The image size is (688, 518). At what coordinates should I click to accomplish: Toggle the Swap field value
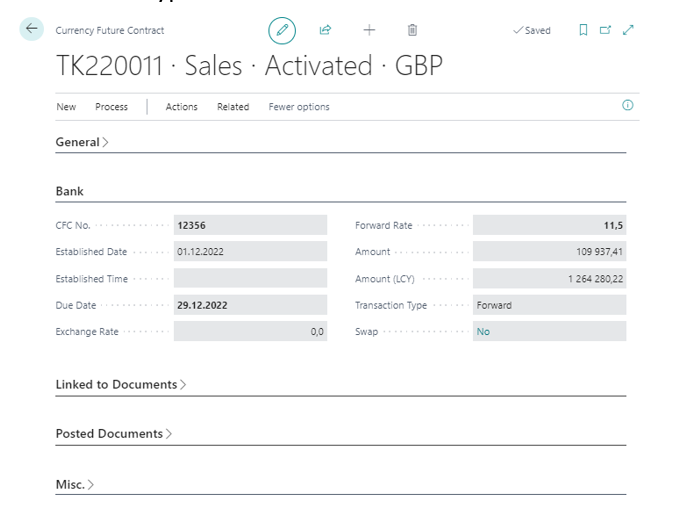click(484, 332)
